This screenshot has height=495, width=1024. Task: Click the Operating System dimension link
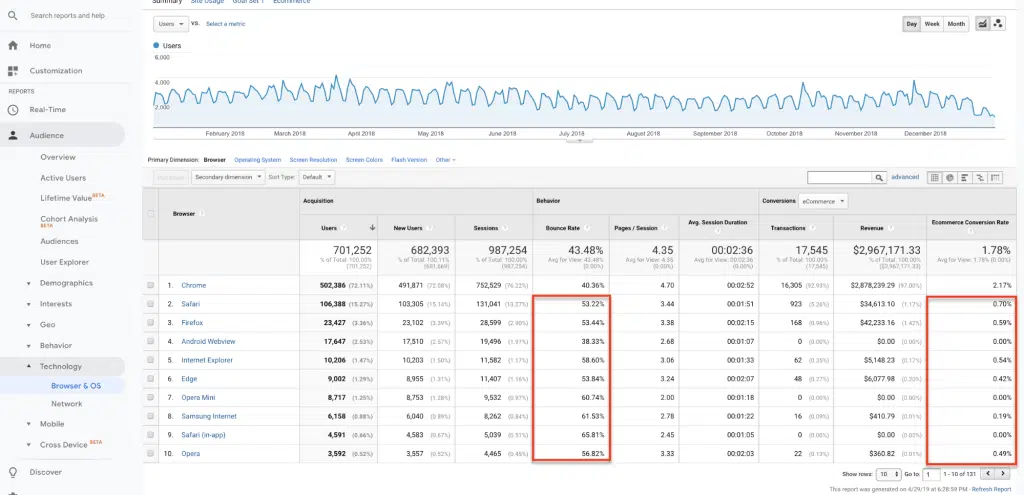[x=258, y=160]
